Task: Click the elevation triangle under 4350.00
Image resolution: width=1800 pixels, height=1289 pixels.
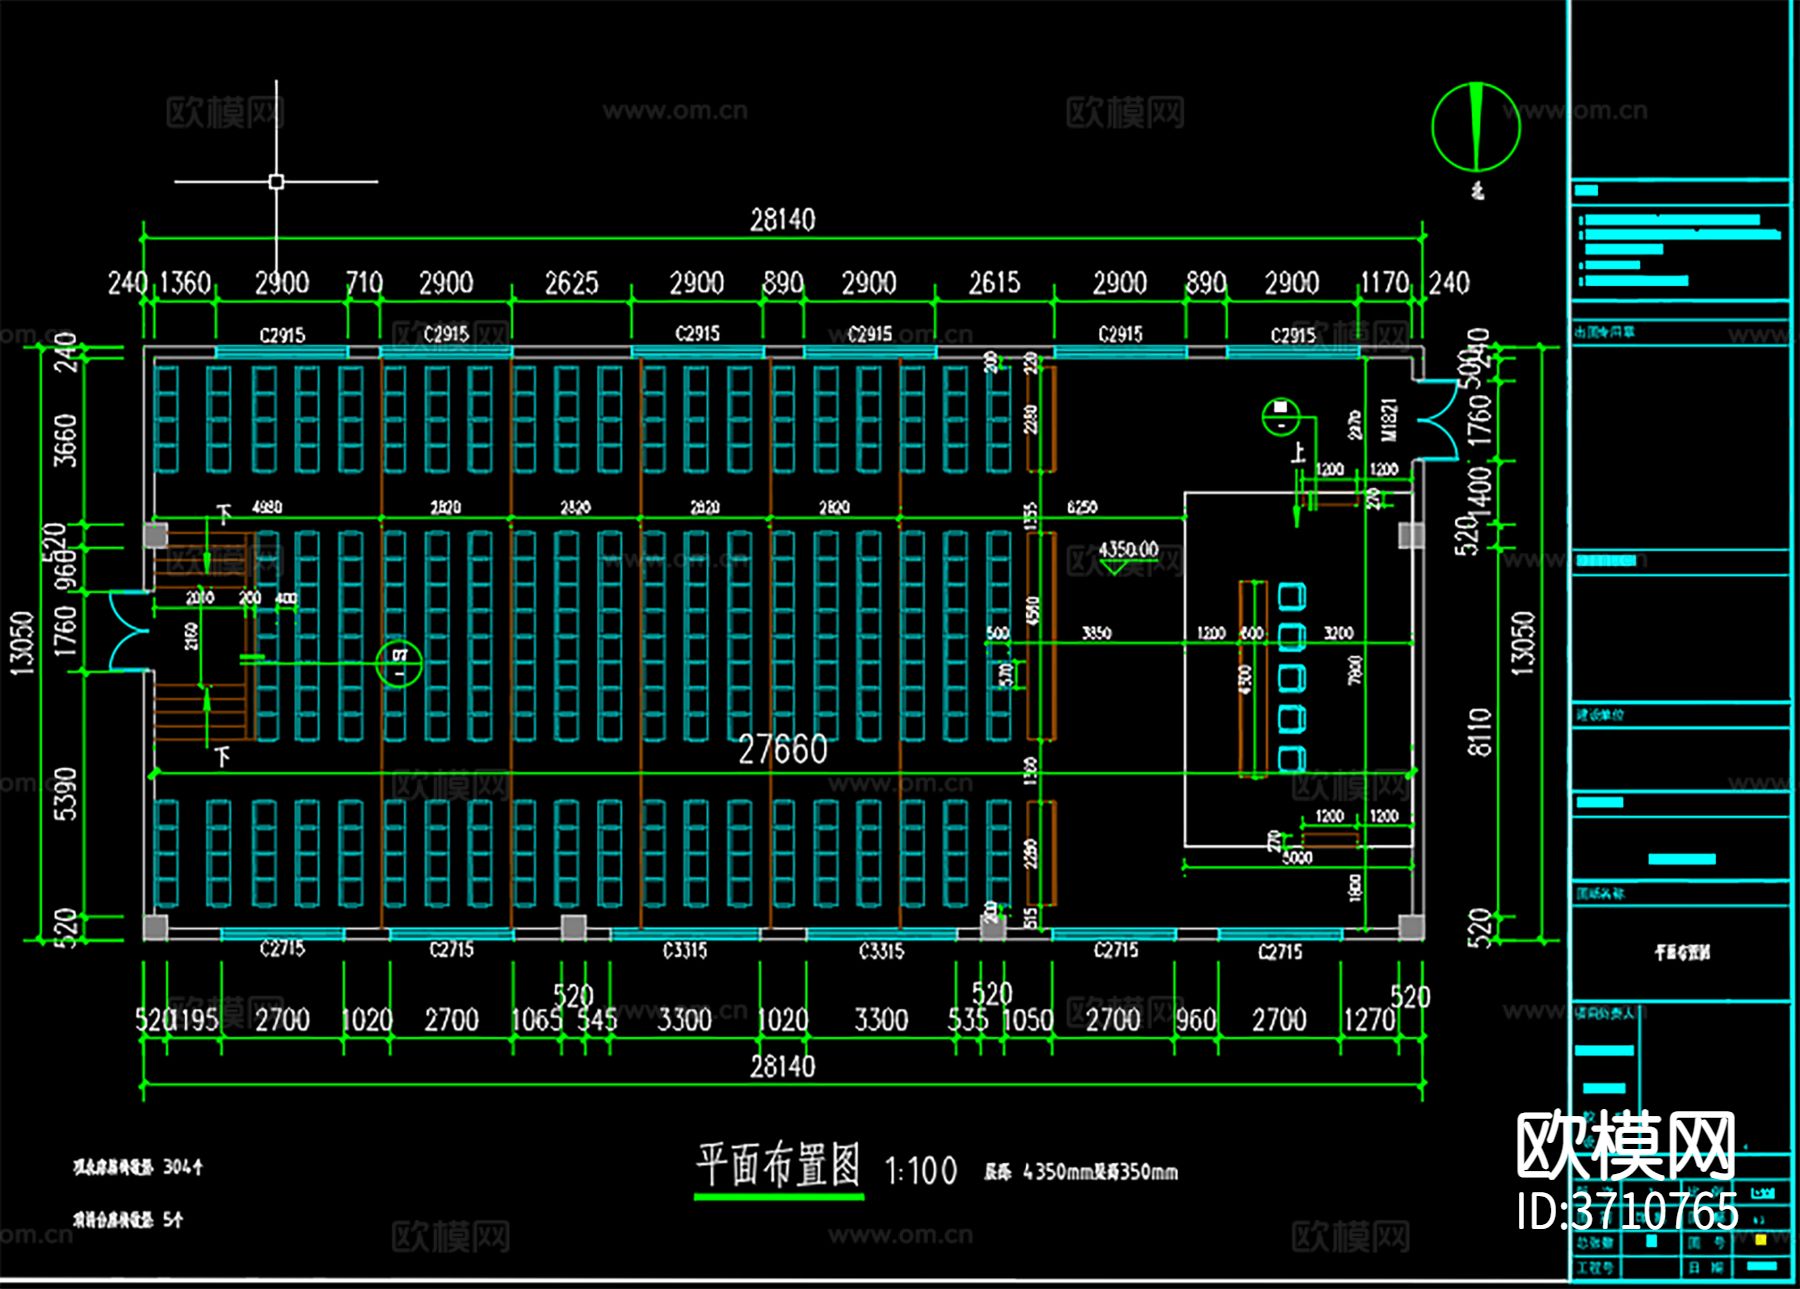Action: [x=1116, y=567]
